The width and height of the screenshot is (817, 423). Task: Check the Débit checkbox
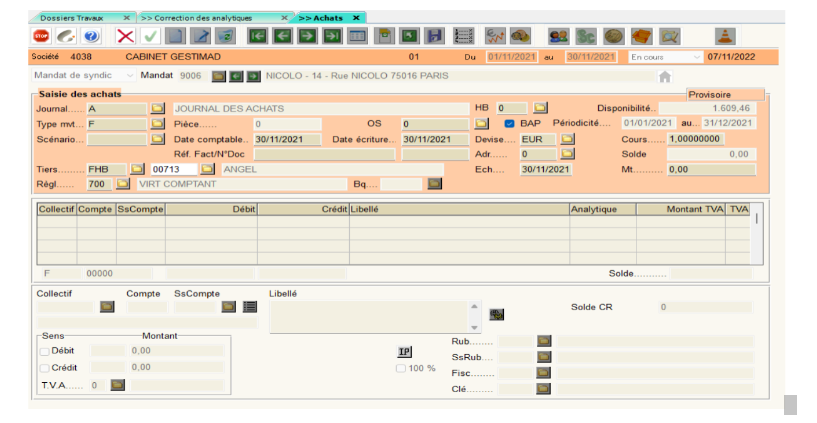(x=43, y=351)
